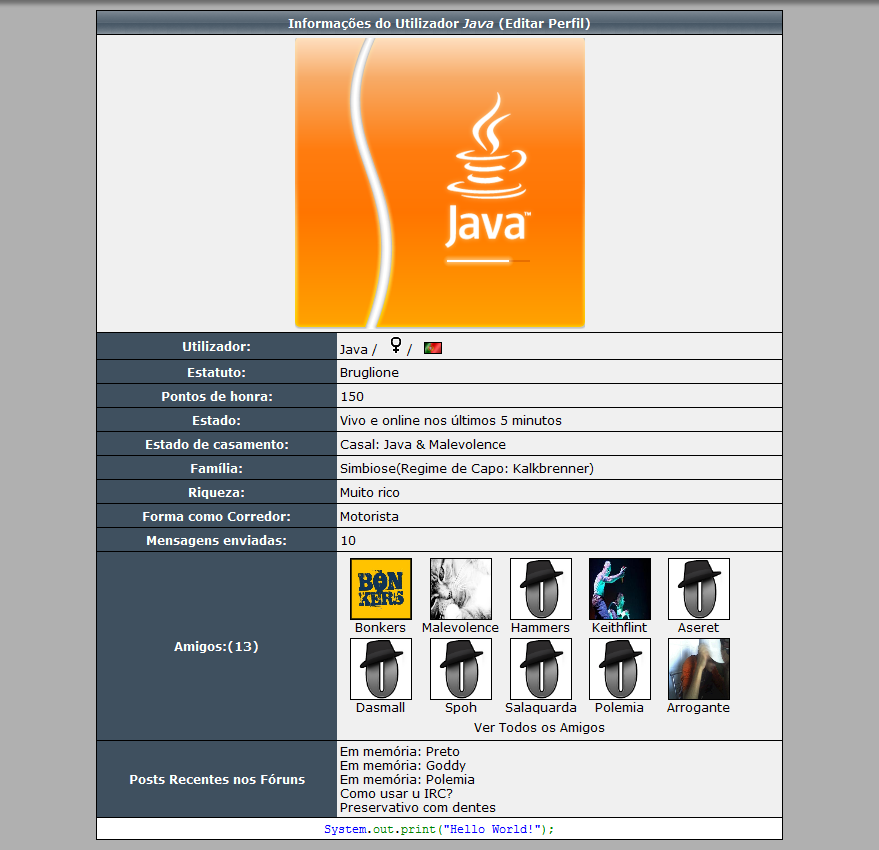Open the Spoh name link

[461, 708]
